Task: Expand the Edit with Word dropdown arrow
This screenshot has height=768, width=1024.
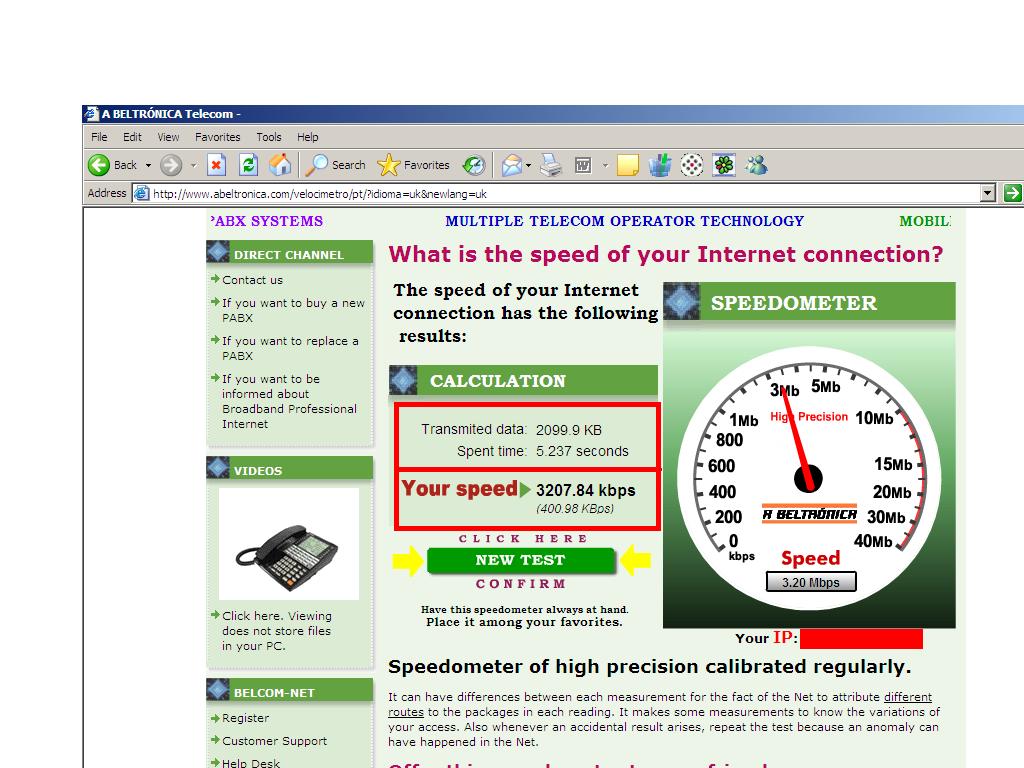Action: 605,165
